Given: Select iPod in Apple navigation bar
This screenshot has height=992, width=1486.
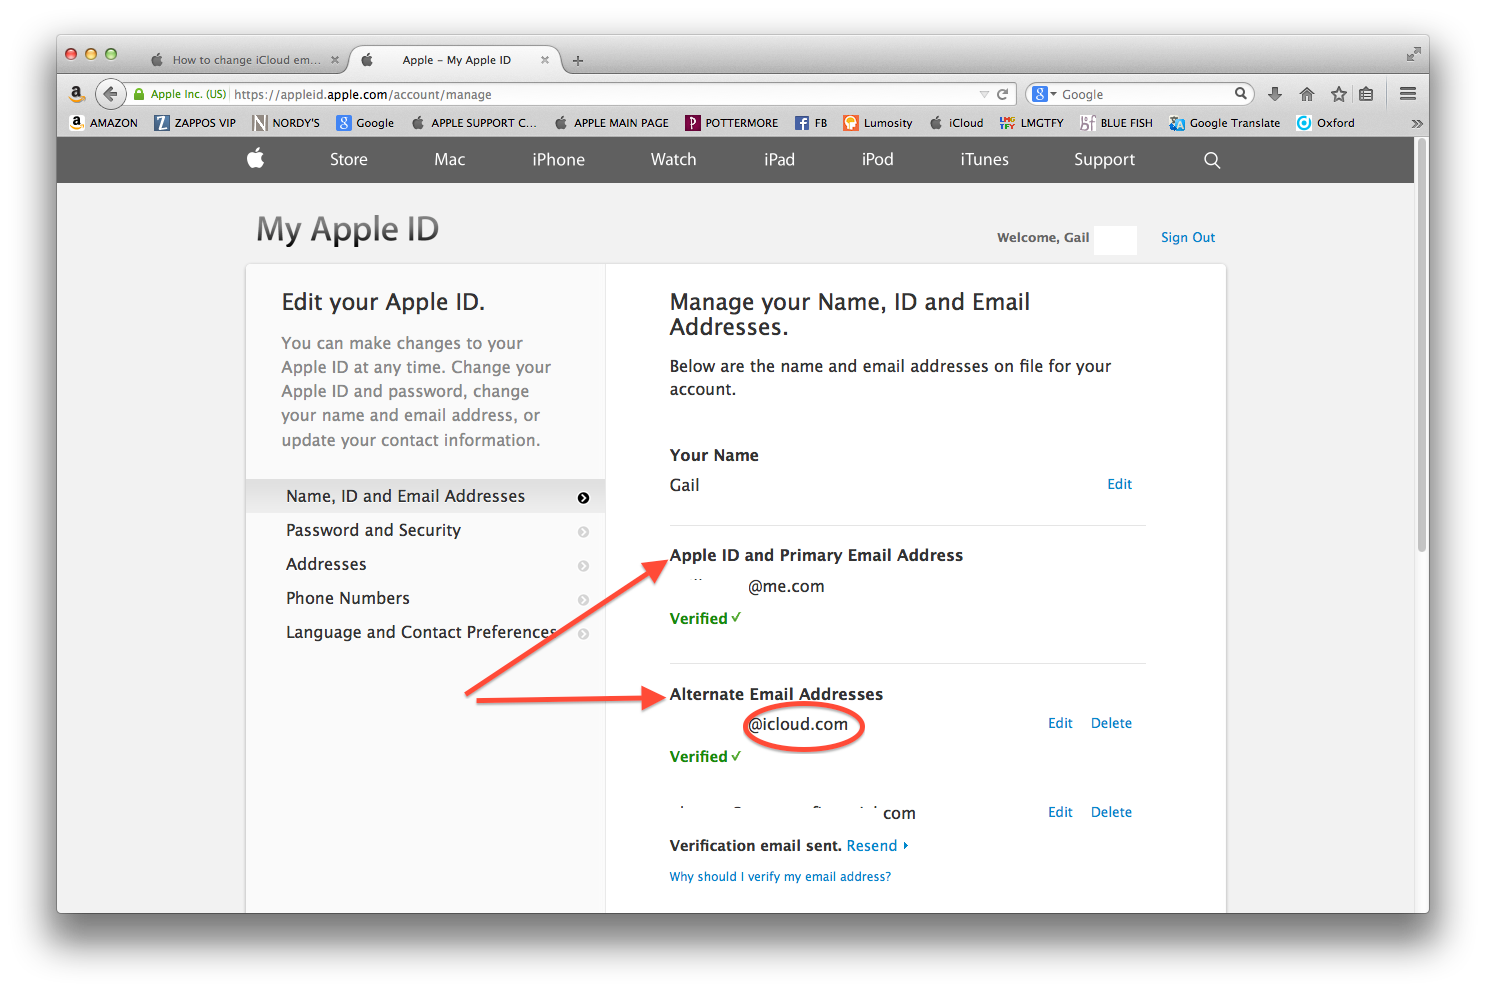Looking at the screenshot, I should tap(878, 159).
